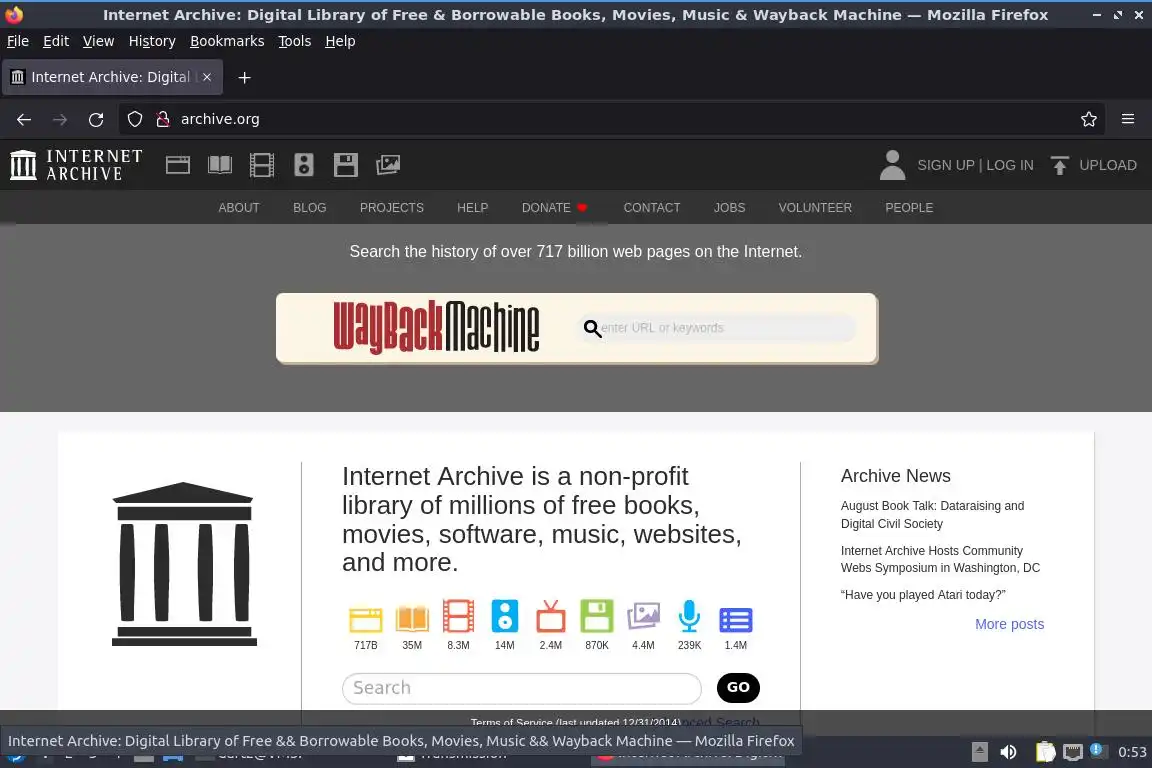Open the PROJECTS link
Viewport: 1152px width, 768px height.
point(392,208)
